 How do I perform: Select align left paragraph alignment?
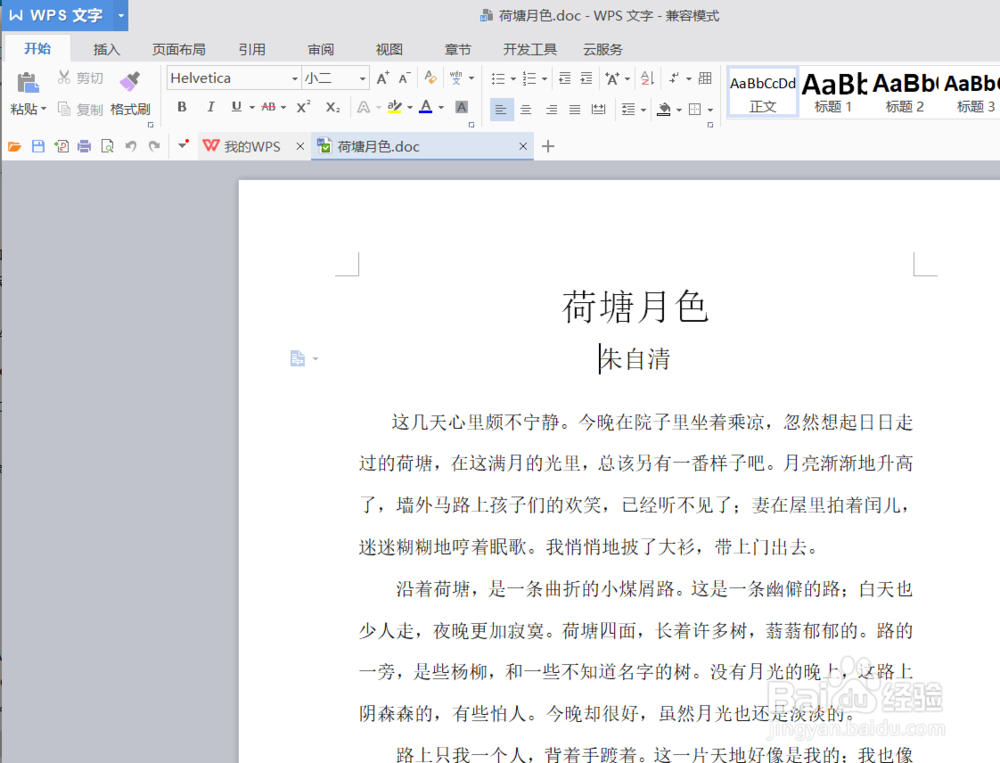501,110
